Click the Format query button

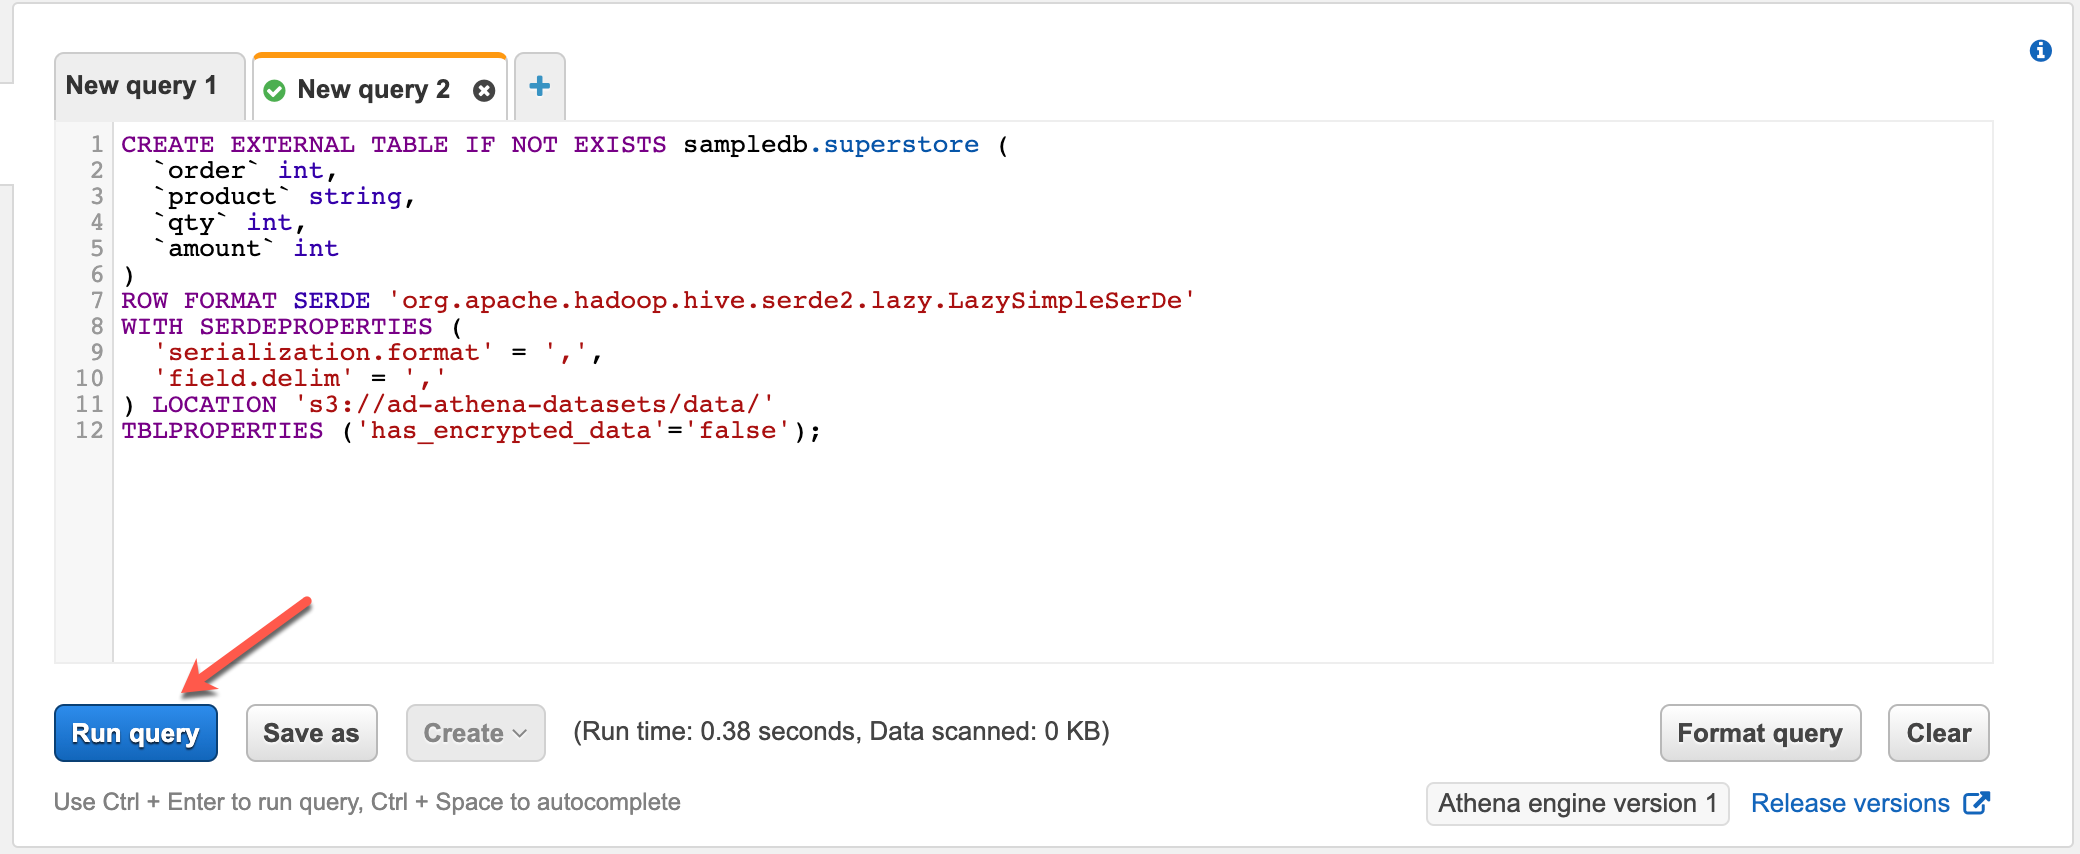tap(1760, 733)
